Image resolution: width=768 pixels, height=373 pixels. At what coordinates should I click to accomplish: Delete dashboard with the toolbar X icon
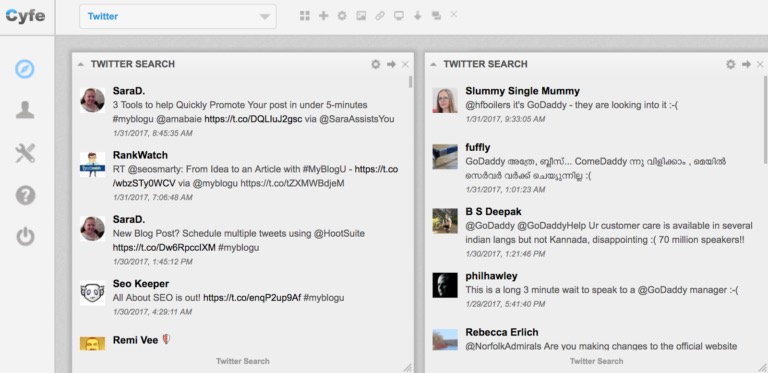click(x=454, y=15)
